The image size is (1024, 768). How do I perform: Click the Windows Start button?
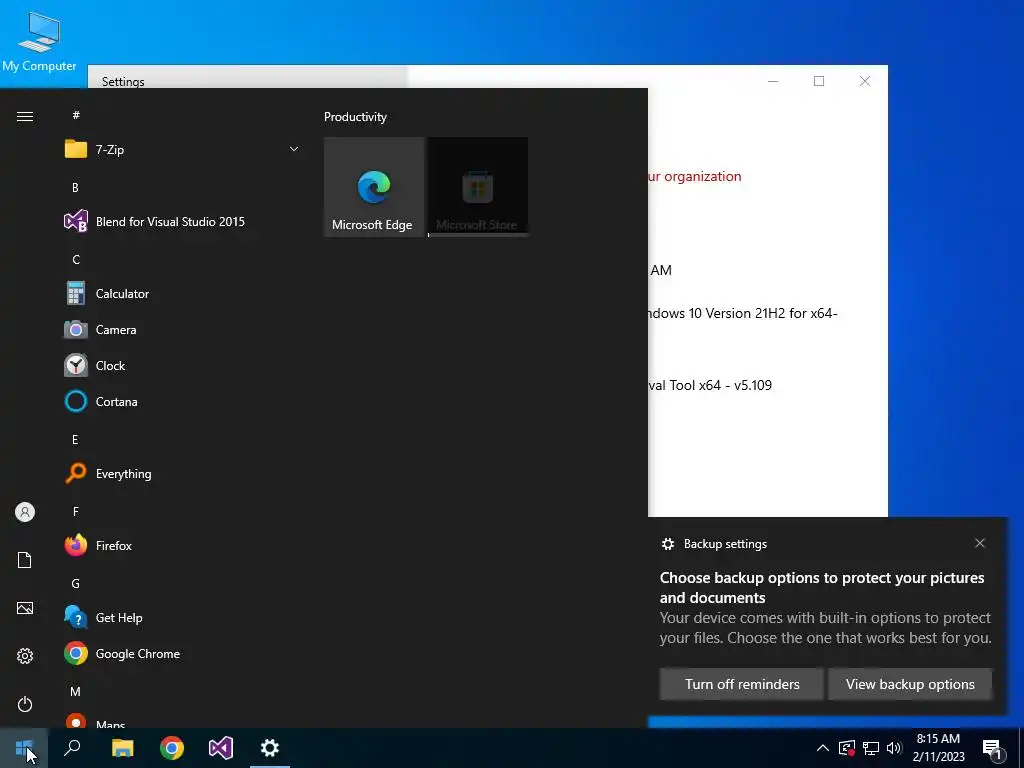pos(24,748)
